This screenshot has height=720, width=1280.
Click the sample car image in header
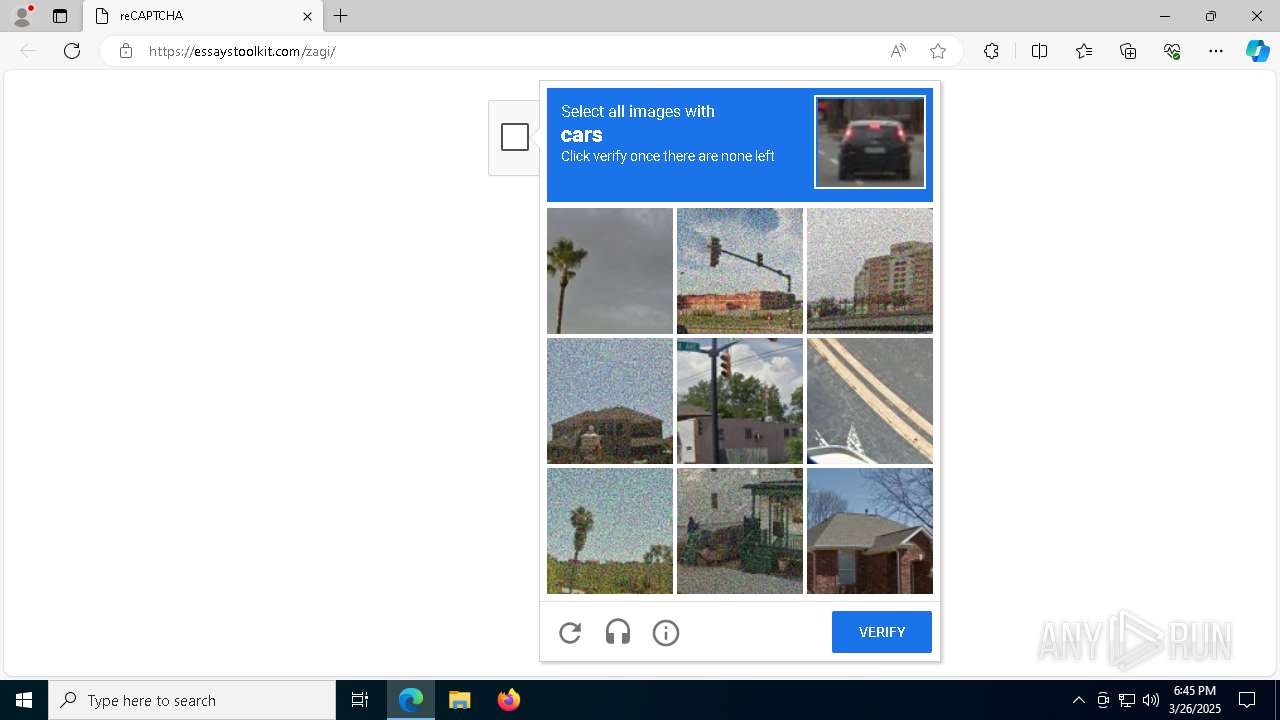pyautogui.click(x=870, y=142)
